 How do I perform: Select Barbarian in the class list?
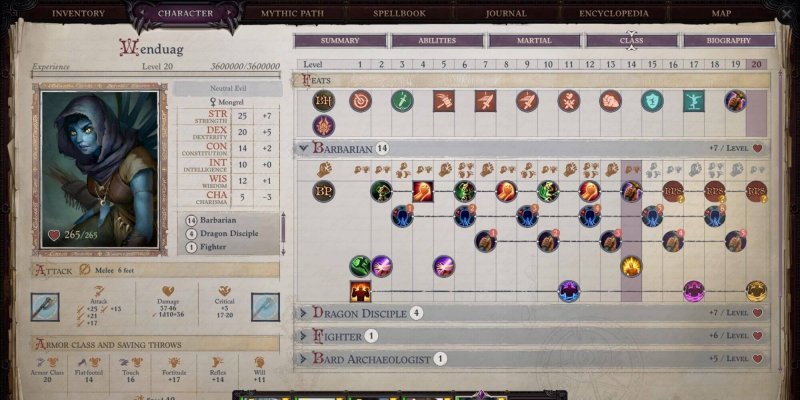coord(217,220)
